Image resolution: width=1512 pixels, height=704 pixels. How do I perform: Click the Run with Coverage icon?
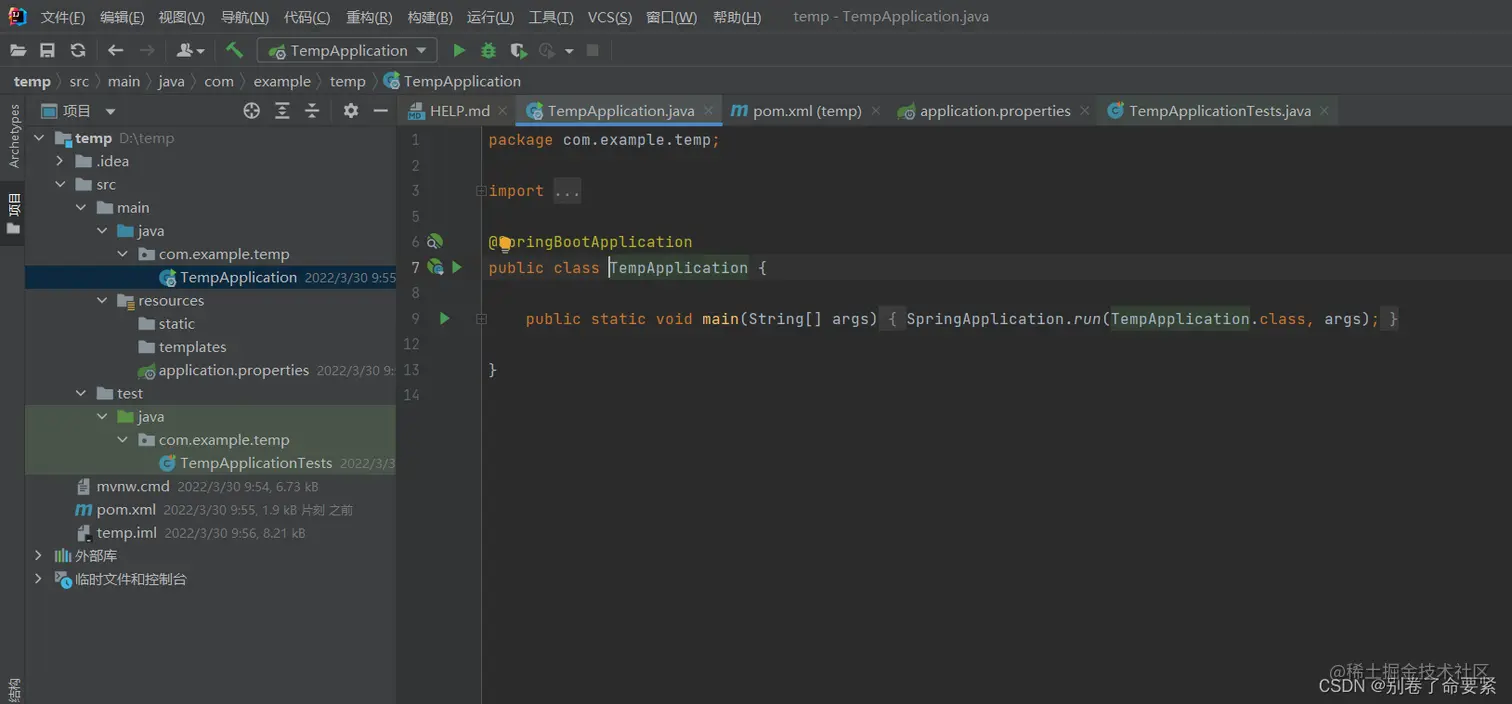518,50
